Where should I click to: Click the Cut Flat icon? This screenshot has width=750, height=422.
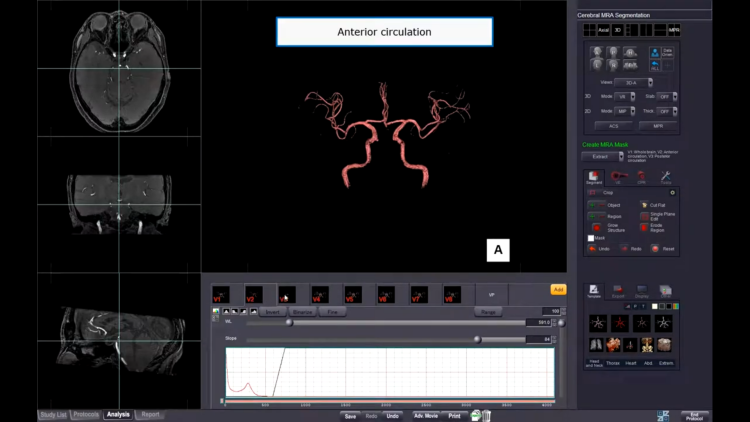point(644,205)
